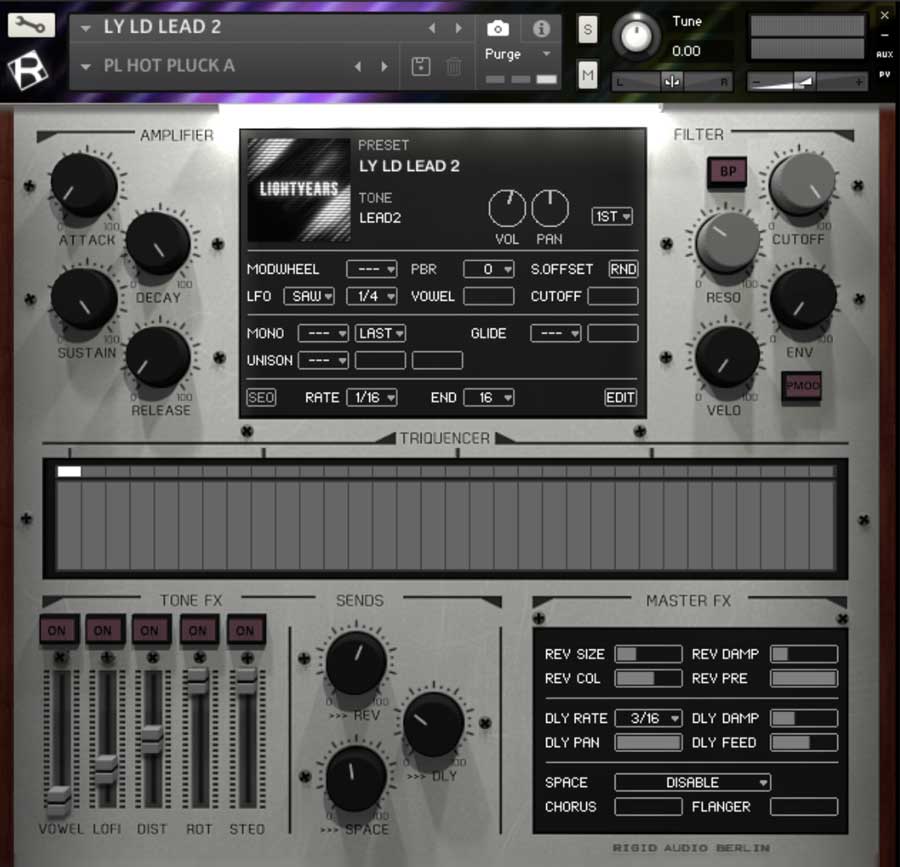Click the DLY send knob

pyautogui.click(x=433, y=724)
